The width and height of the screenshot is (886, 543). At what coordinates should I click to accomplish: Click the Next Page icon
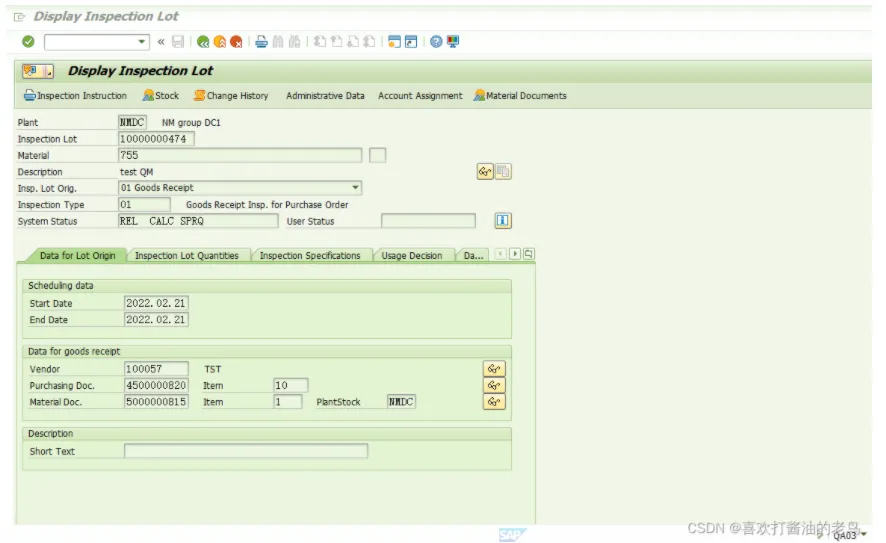coord(353,41)
